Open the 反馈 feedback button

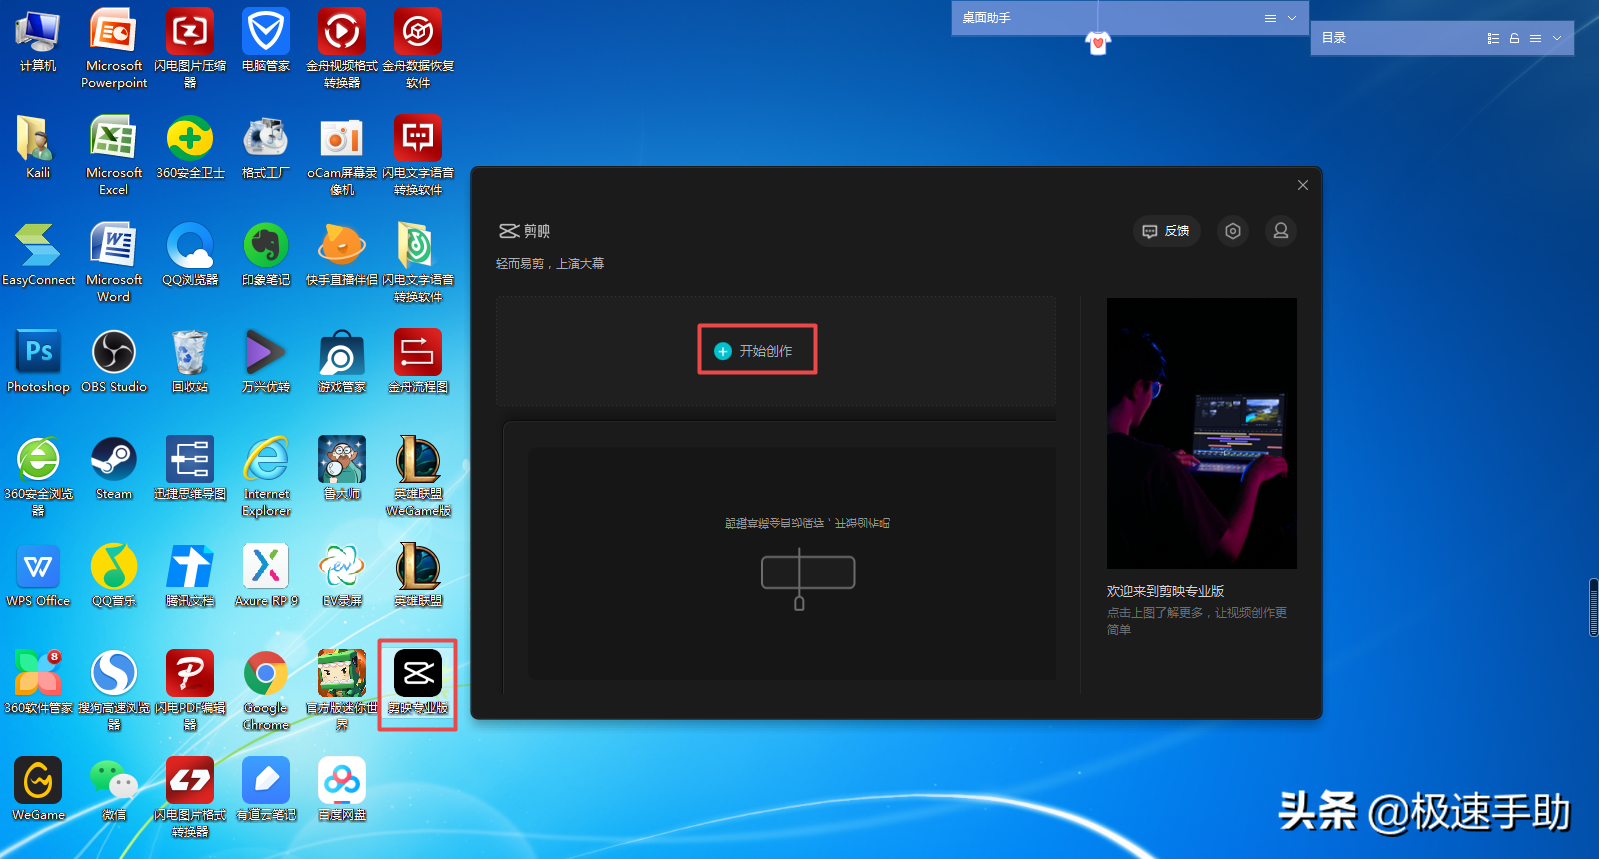pyautogui.click(x=1166, y=231)
